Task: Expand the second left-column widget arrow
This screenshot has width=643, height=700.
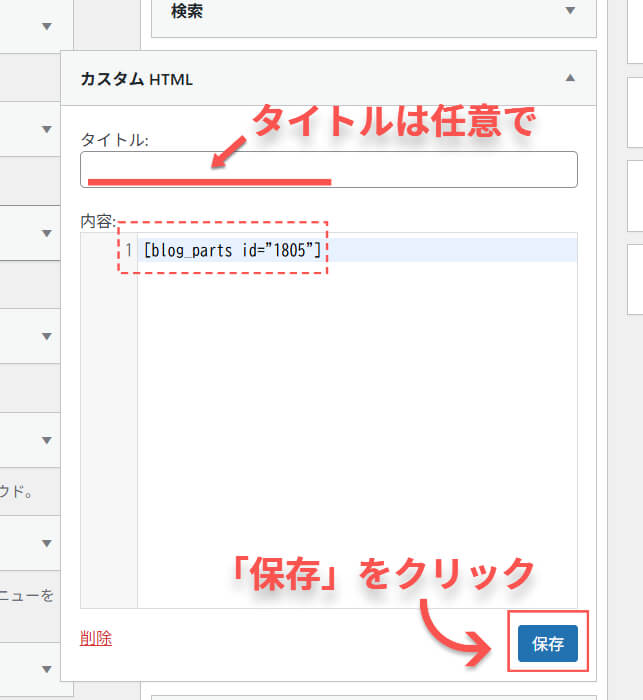Action: pyautogui.click(x=46, y=129)
